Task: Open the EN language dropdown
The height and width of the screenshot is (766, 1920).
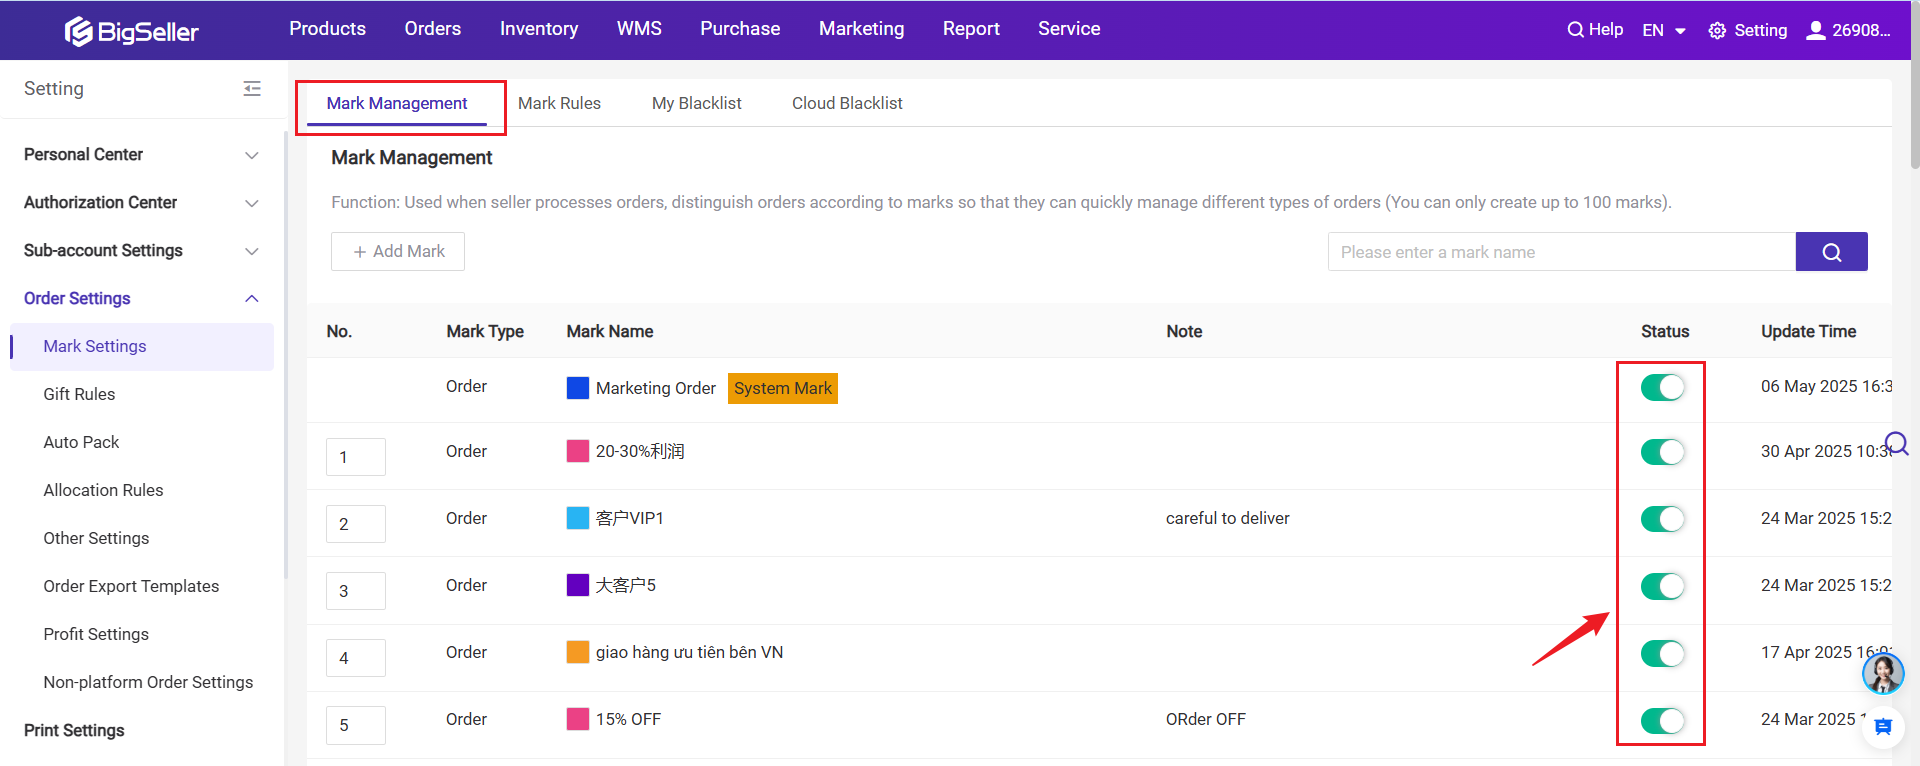Action: (1664, 30)
